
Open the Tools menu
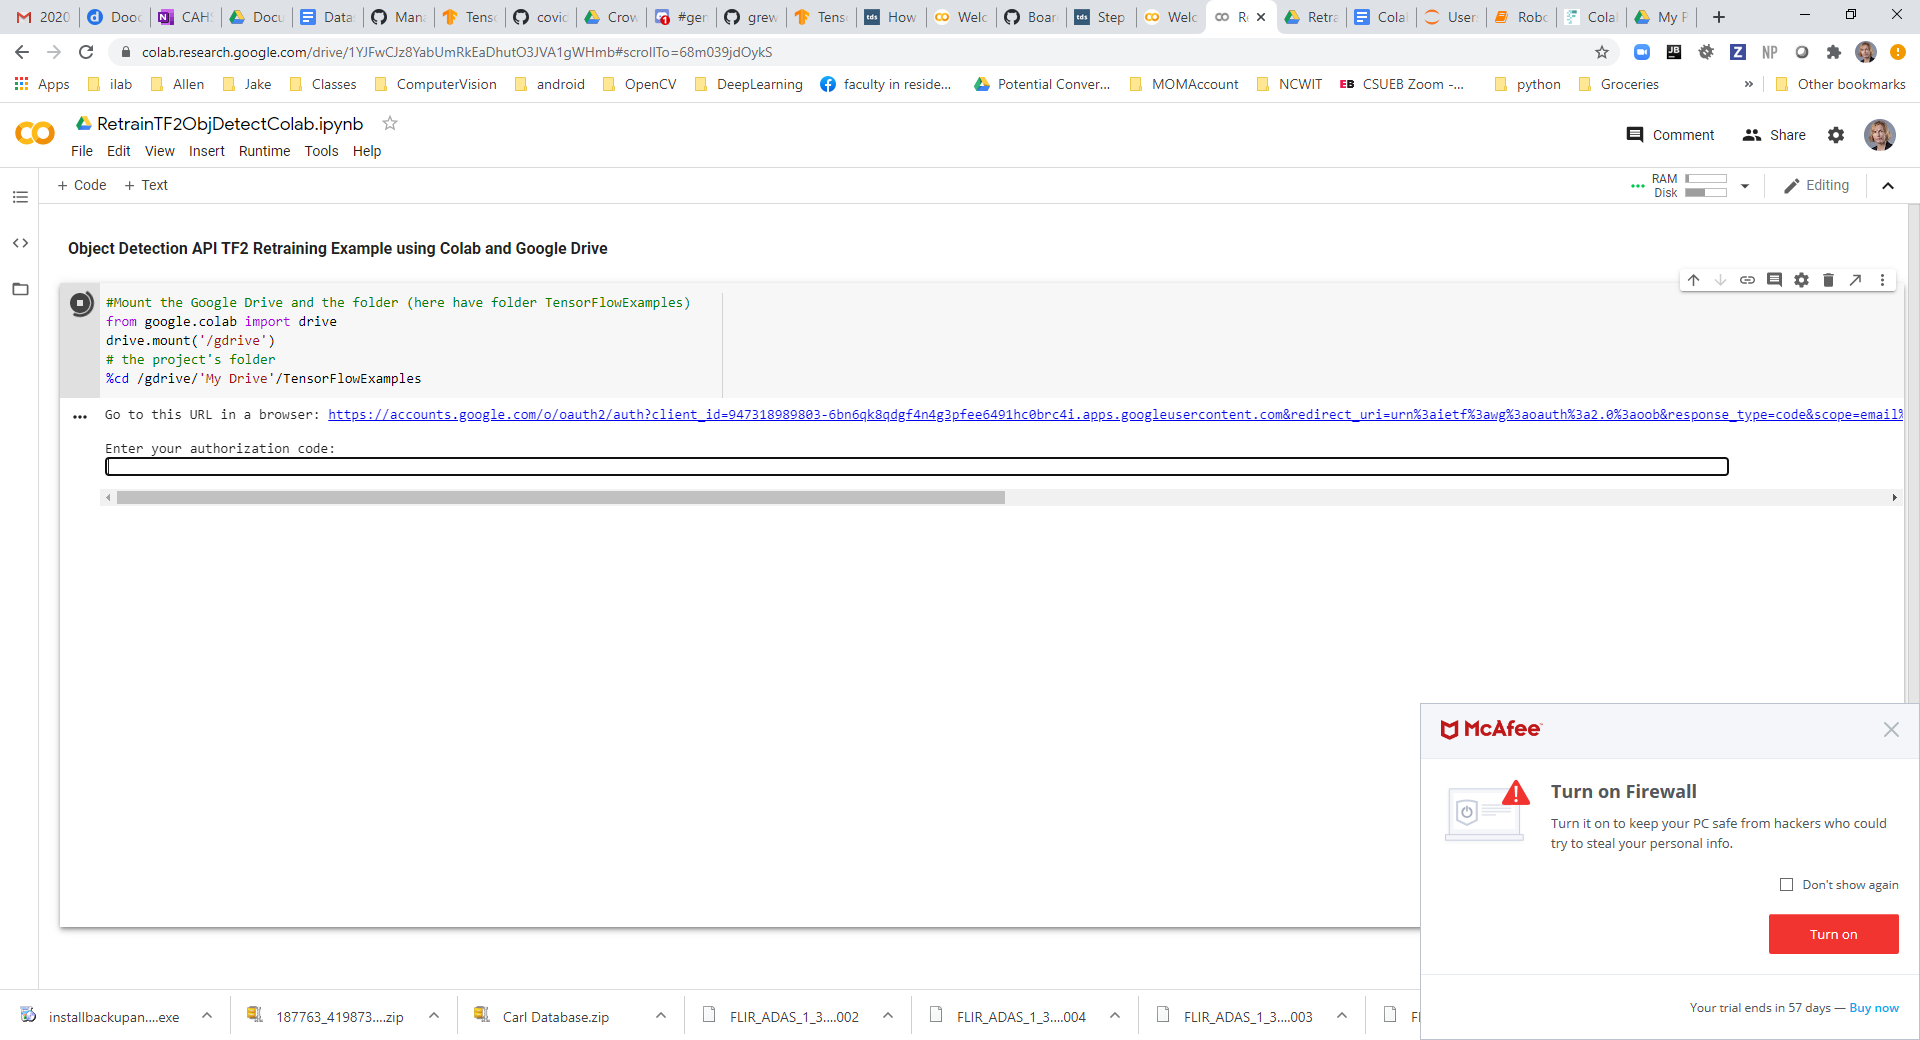321,151
